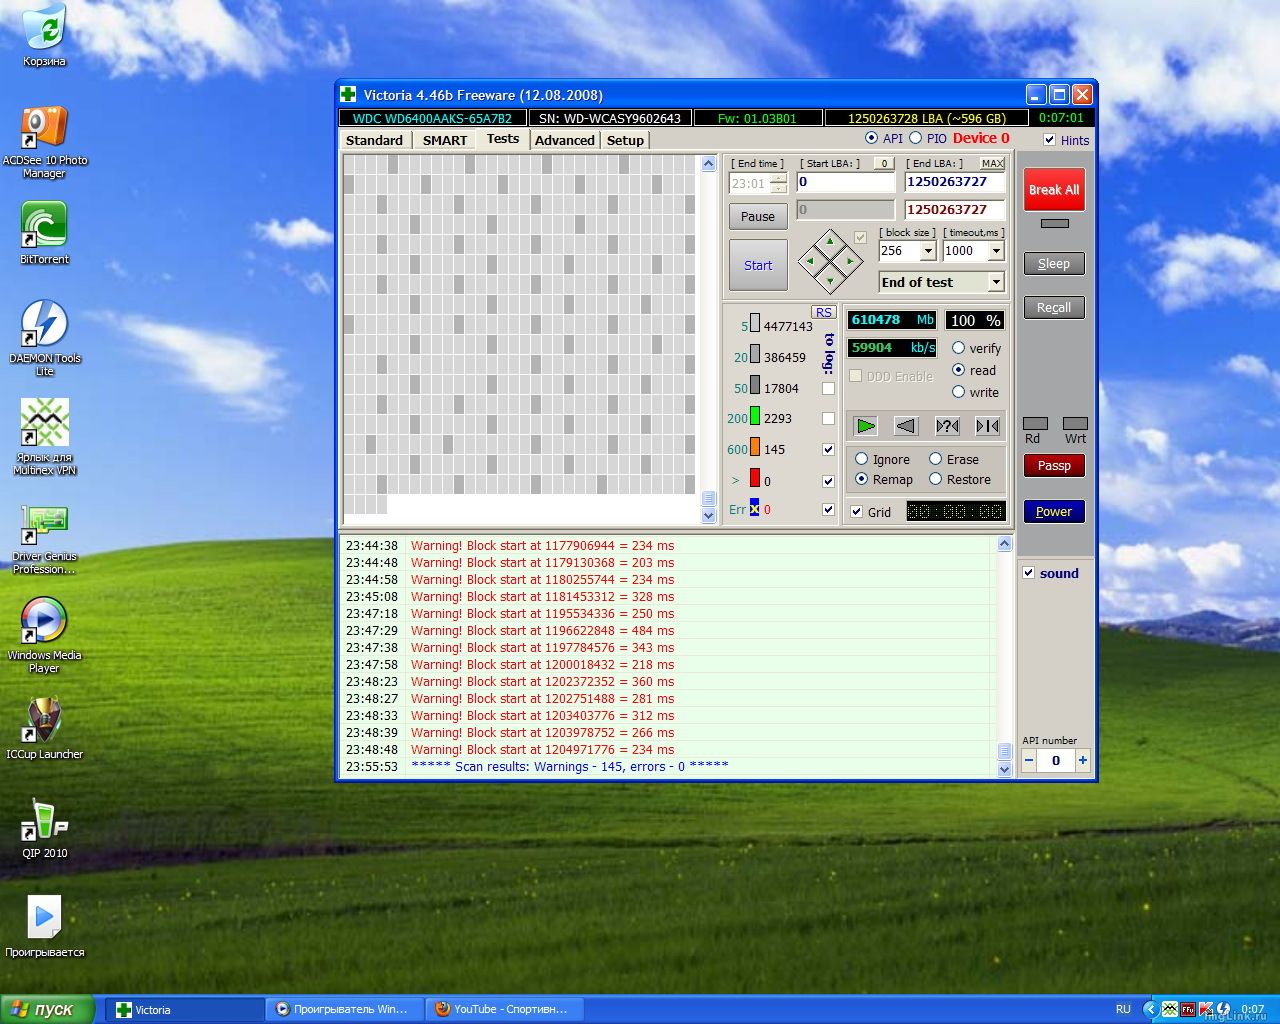This screenshot has width=1280, height=1024.
Task: Select the Ignore radio option
Action: pyautogui.click(x=862, y=459)
